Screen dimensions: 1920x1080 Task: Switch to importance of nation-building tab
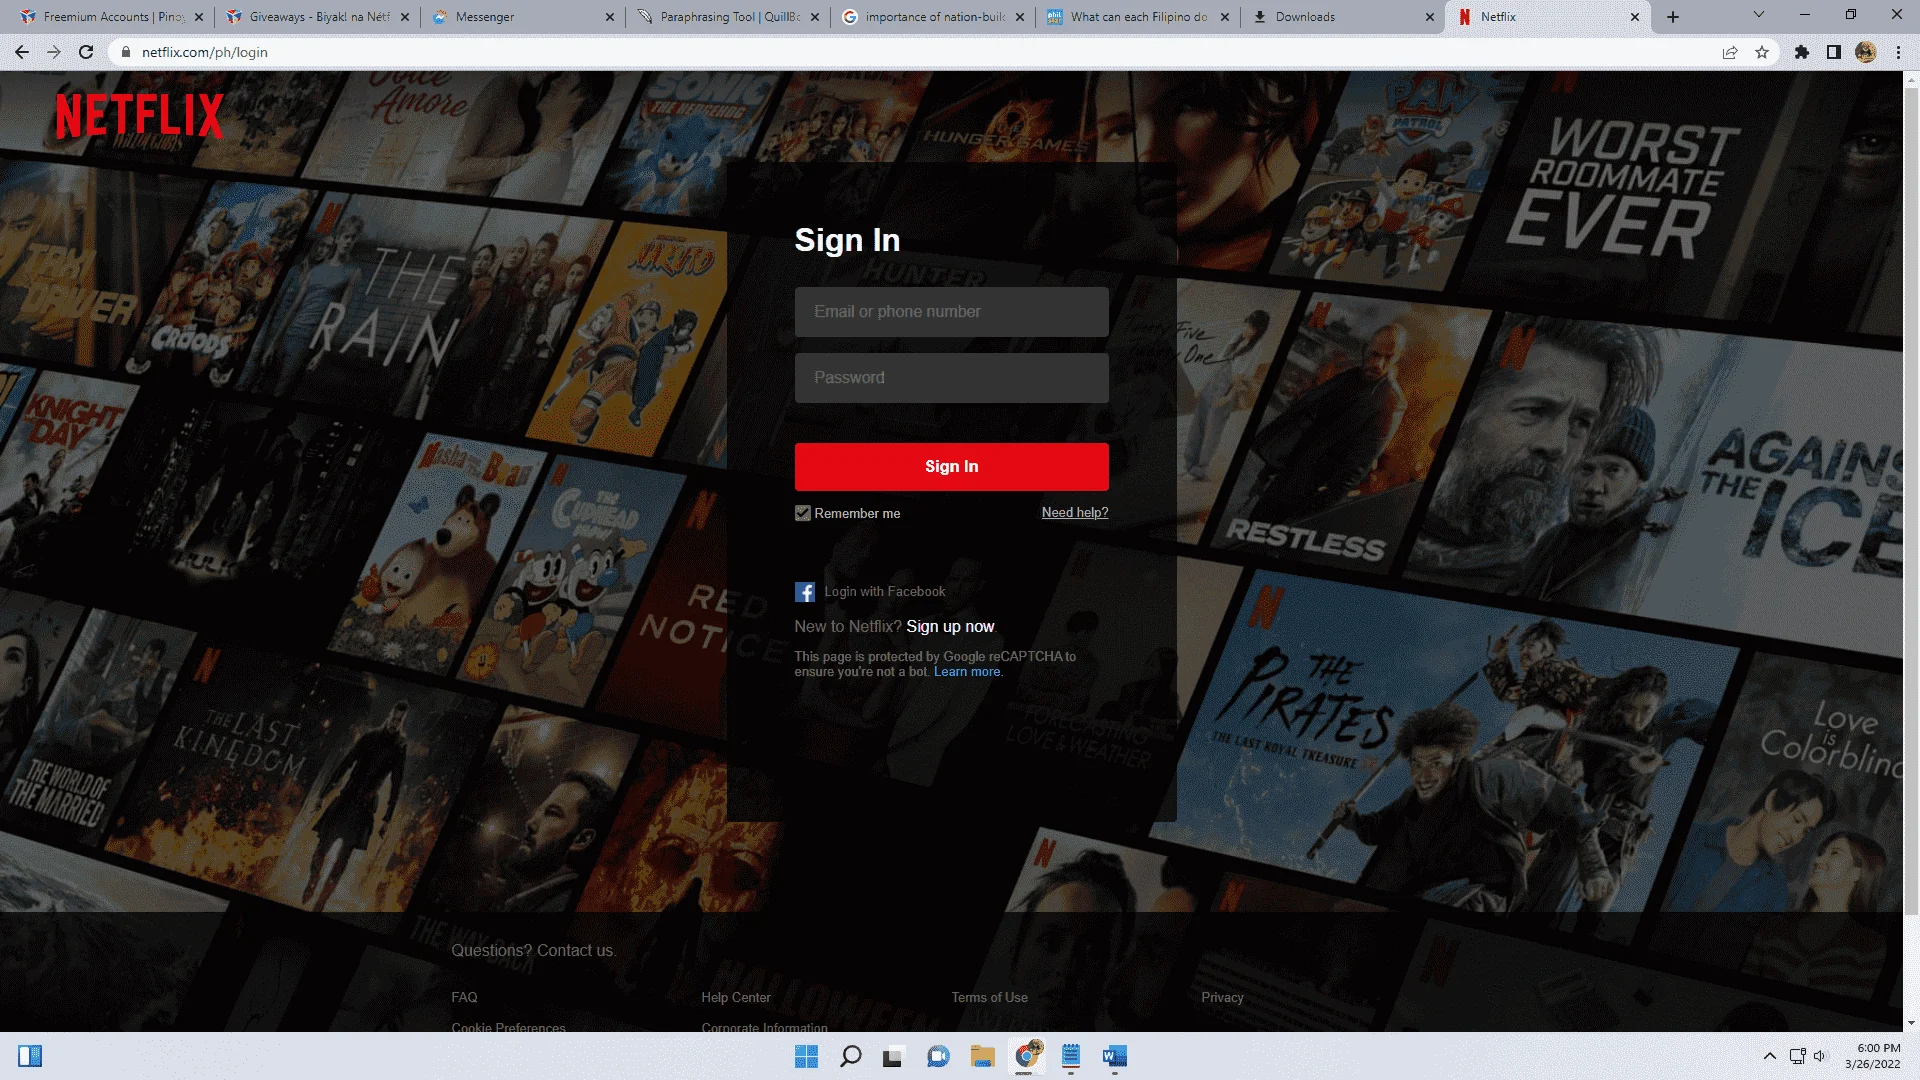(x=933, y=17)
